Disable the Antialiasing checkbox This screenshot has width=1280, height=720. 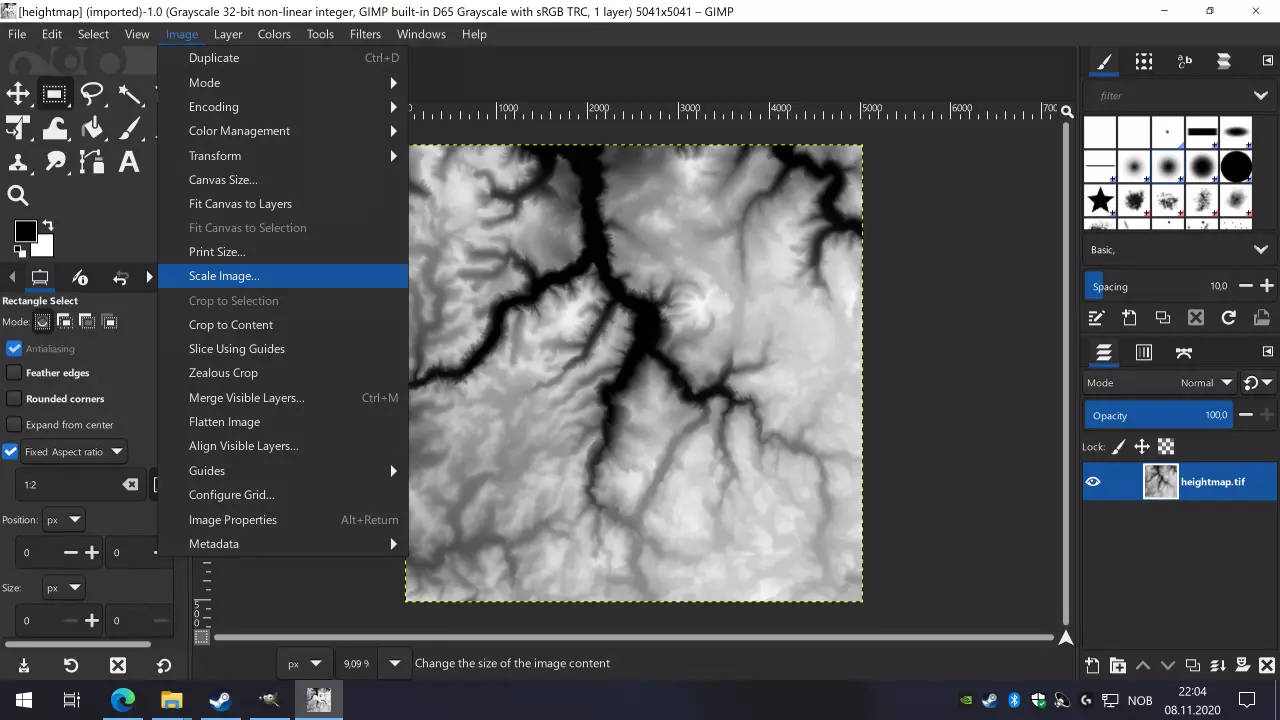tap(14, 349)
